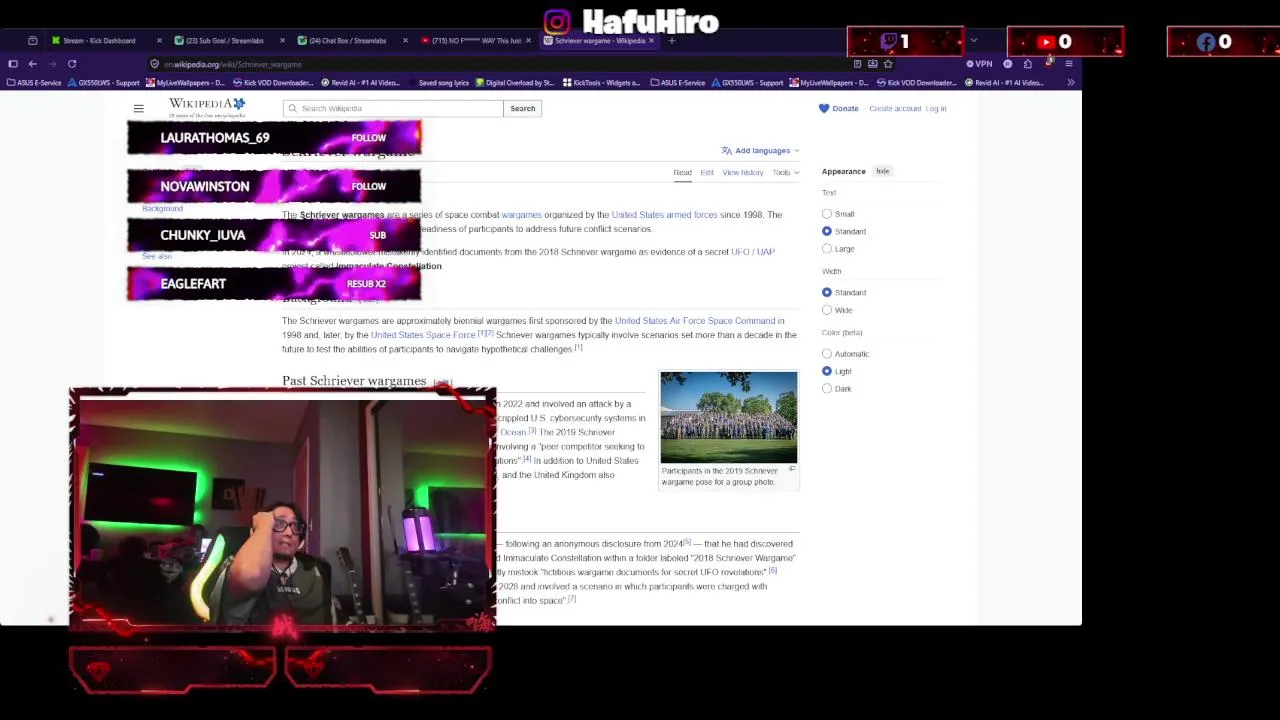Open the KickTools - Widgets bookmark
Screen dimensions: 1280x720
click(x=601, y=83)
